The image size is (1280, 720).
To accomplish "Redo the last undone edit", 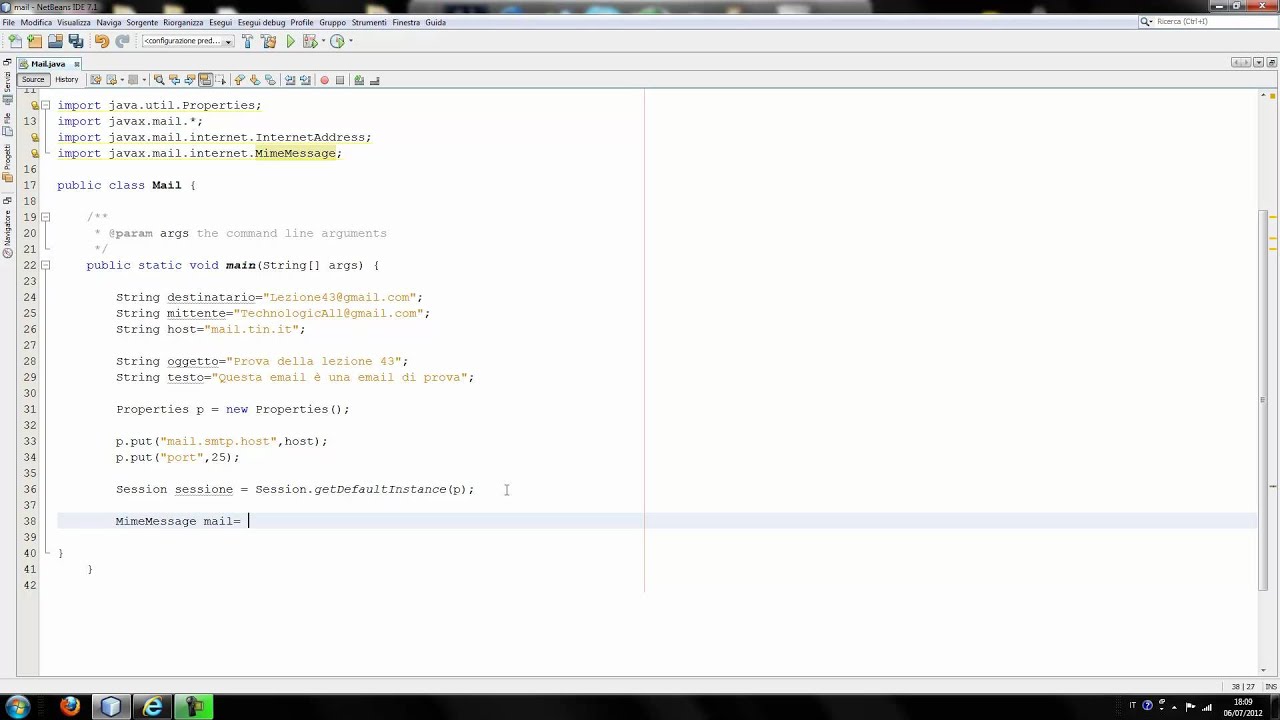I will tap(122, 41).
